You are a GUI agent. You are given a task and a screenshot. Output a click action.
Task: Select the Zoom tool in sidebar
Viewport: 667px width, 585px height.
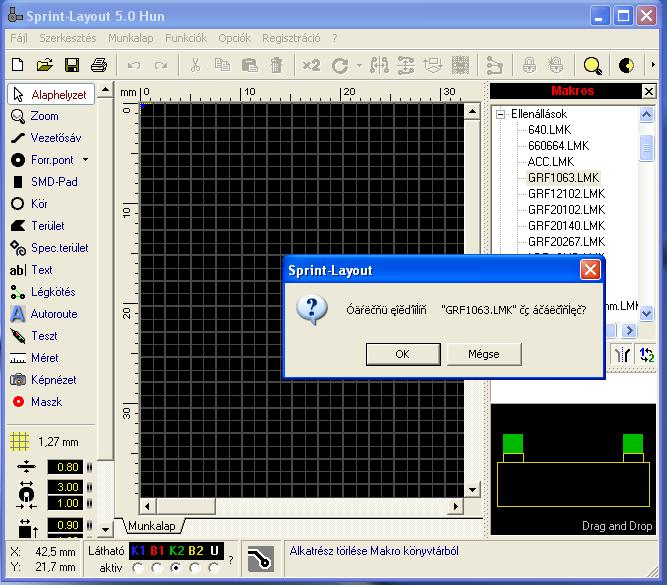(x=35, y=116)
